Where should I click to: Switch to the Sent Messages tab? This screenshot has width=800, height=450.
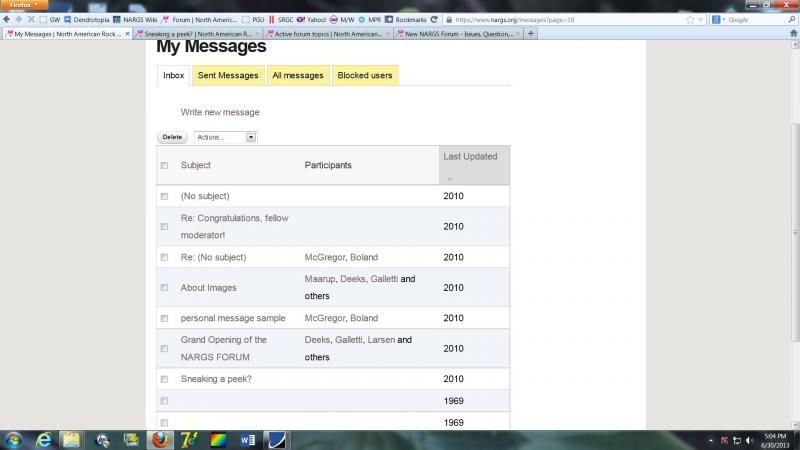(x=227, y=75)
